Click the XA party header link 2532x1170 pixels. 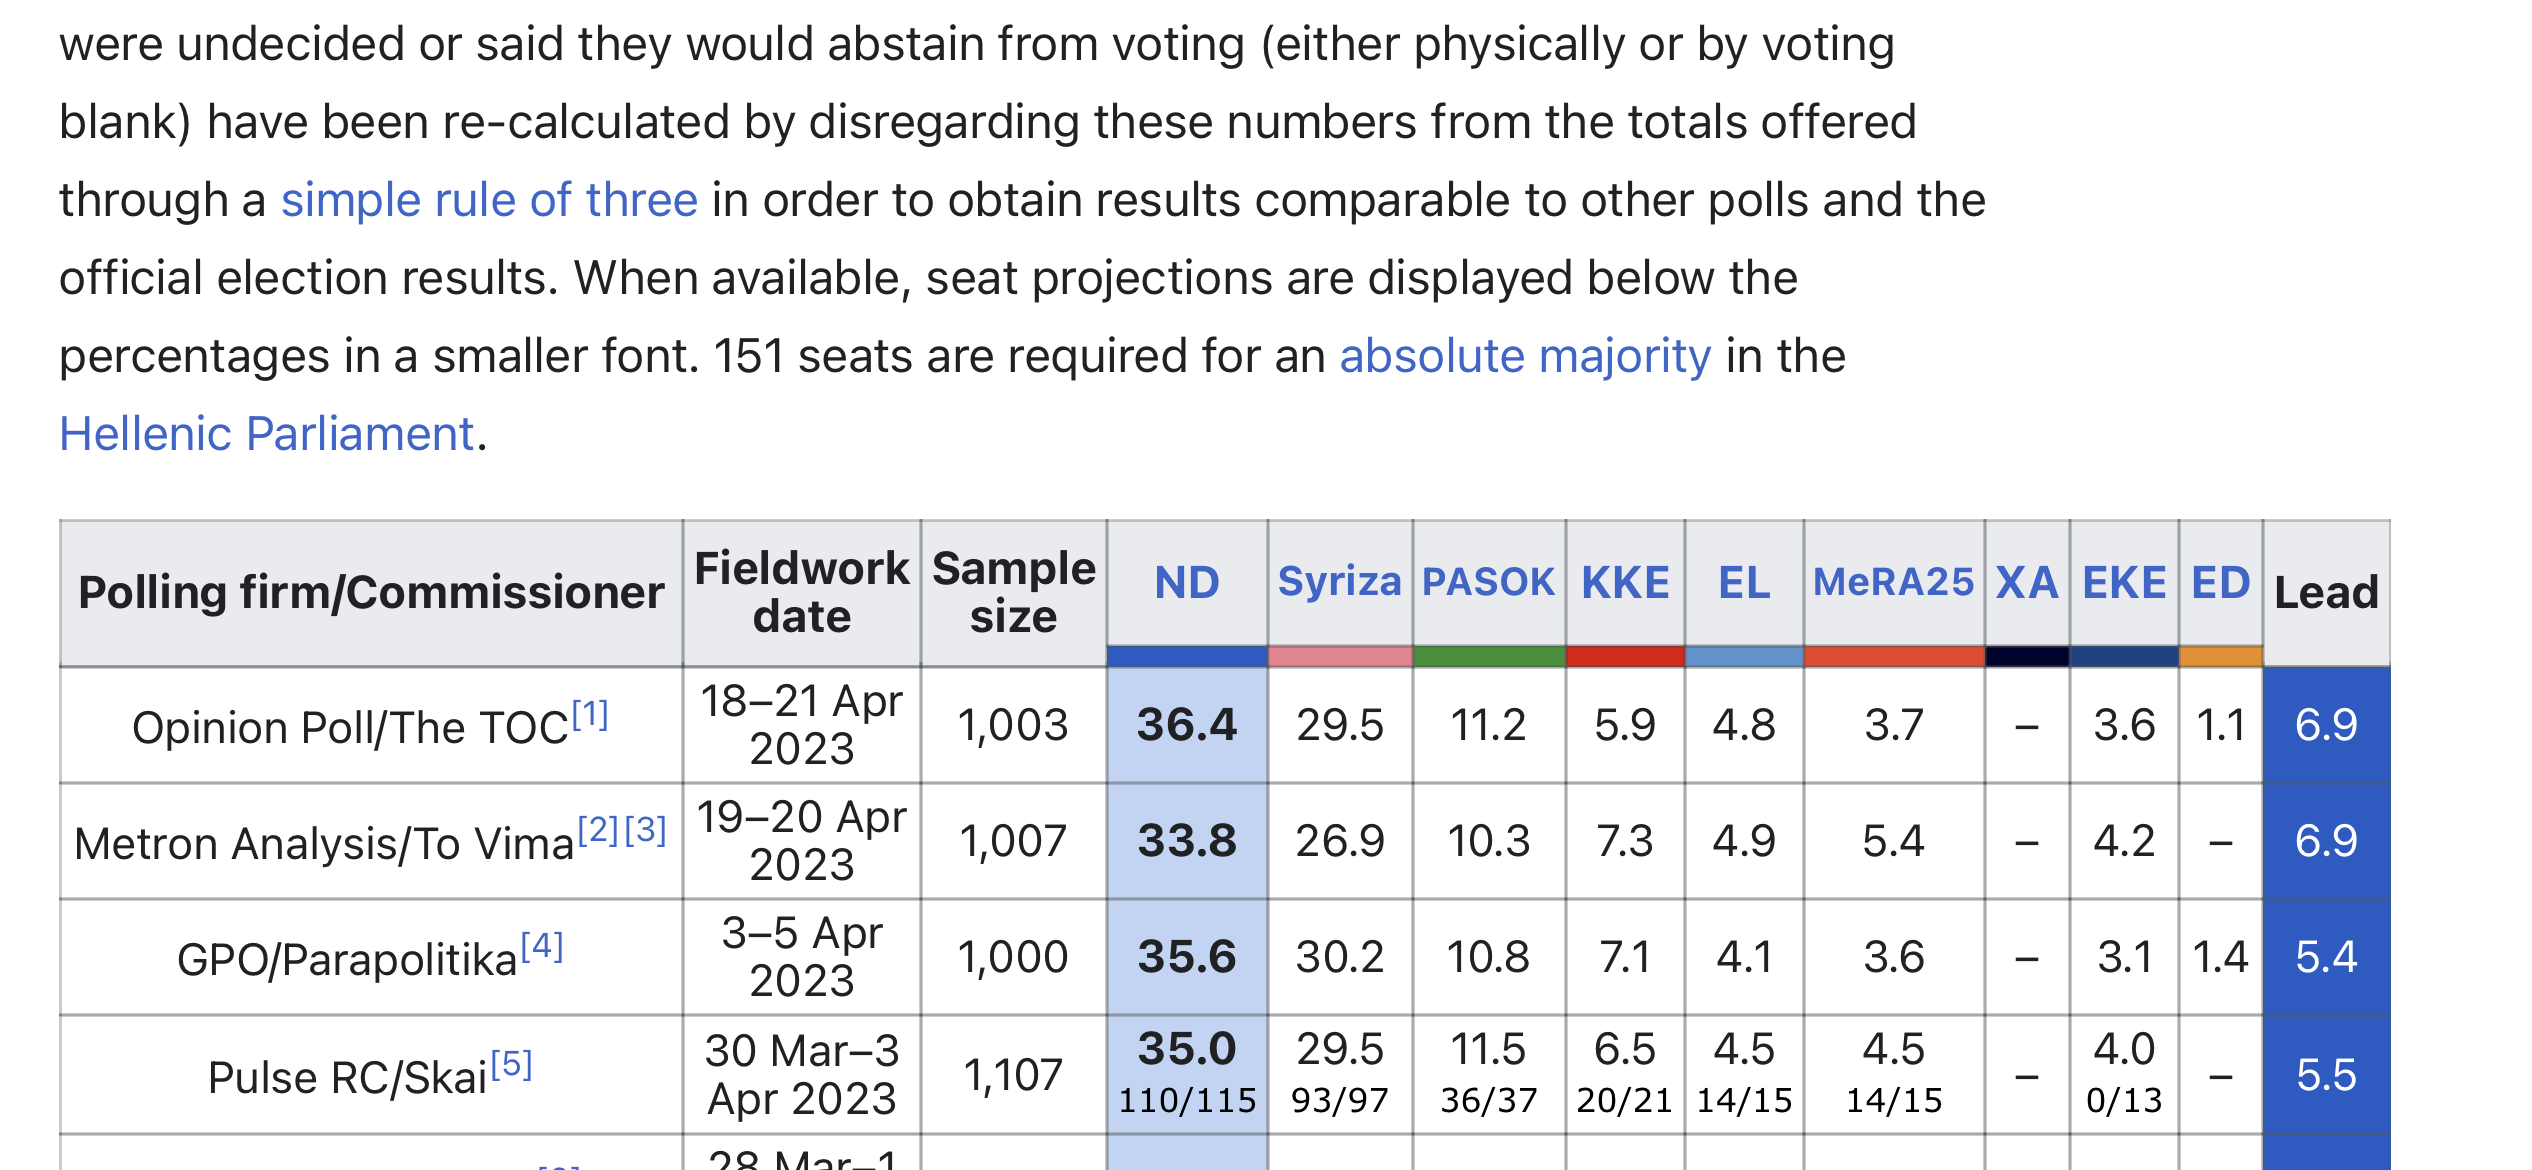pyautogui.click(x=2027, y=582)
